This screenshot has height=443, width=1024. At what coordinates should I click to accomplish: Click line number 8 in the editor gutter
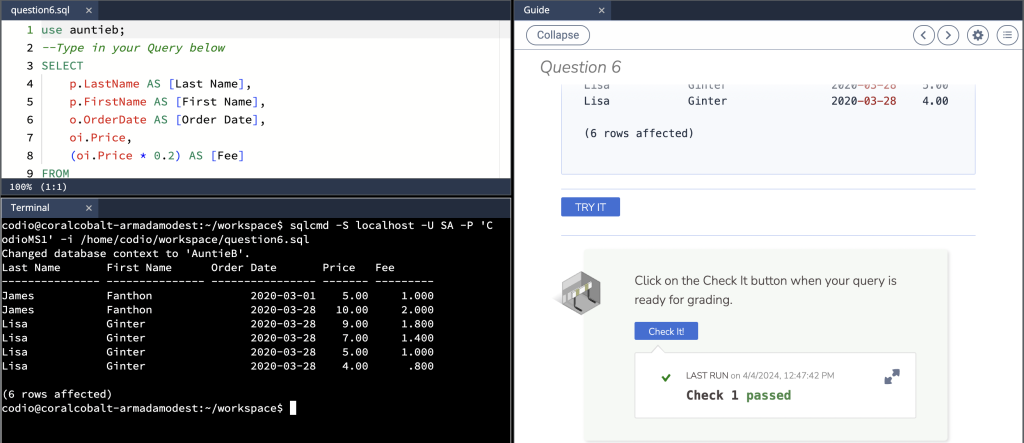pos(30,156)
